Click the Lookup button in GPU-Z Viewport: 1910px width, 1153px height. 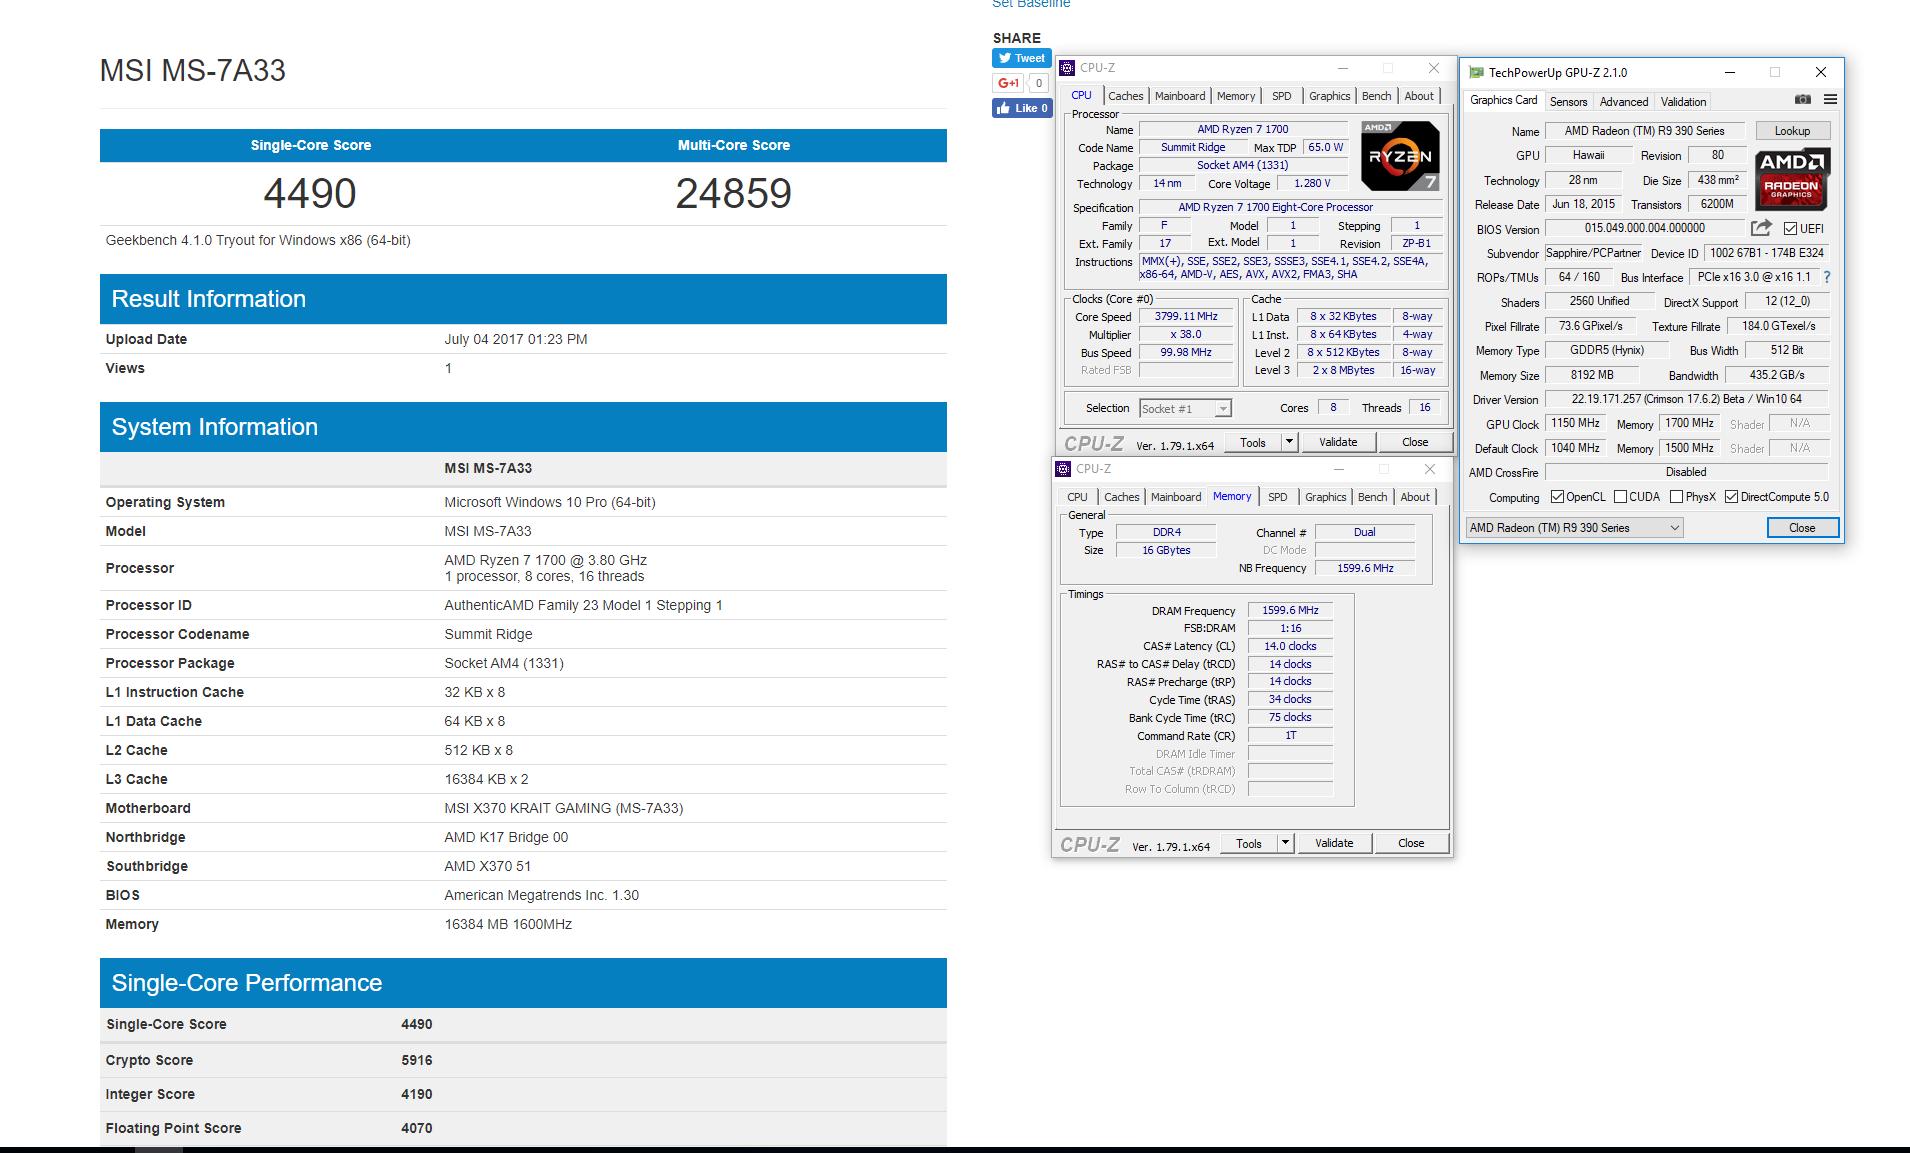click(1792, 131)
